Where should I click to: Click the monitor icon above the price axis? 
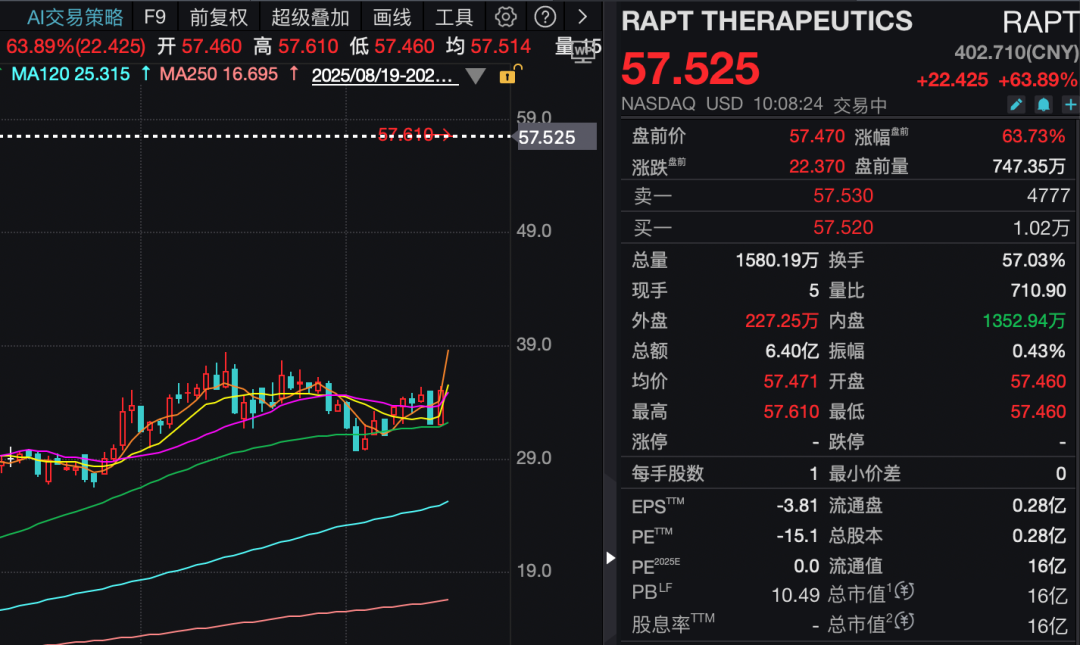[x=583, y=52]
